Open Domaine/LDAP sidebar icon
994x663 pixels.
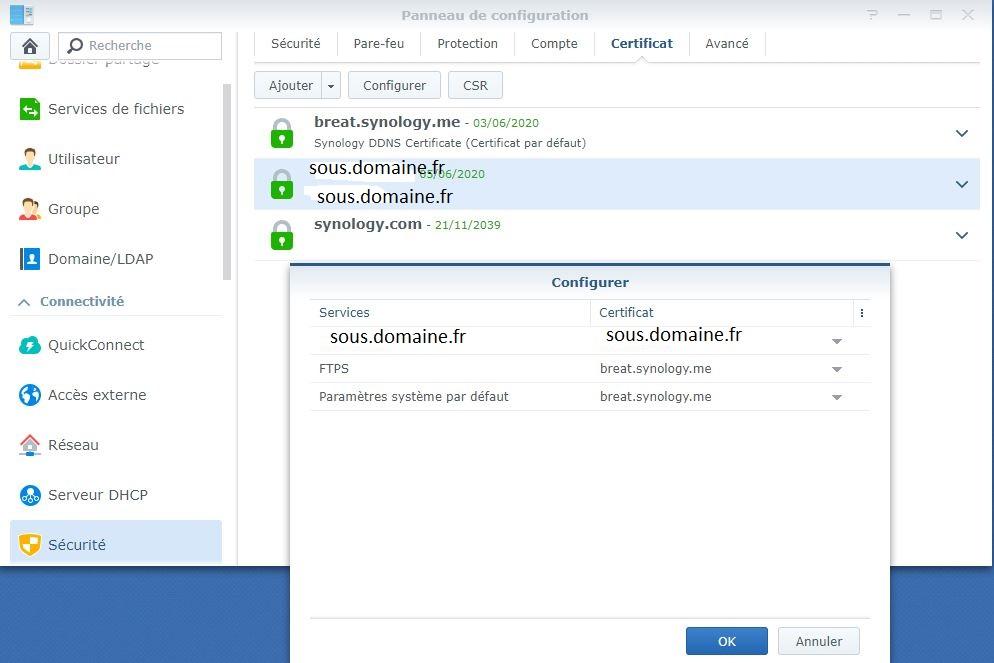tap(30, 259)
